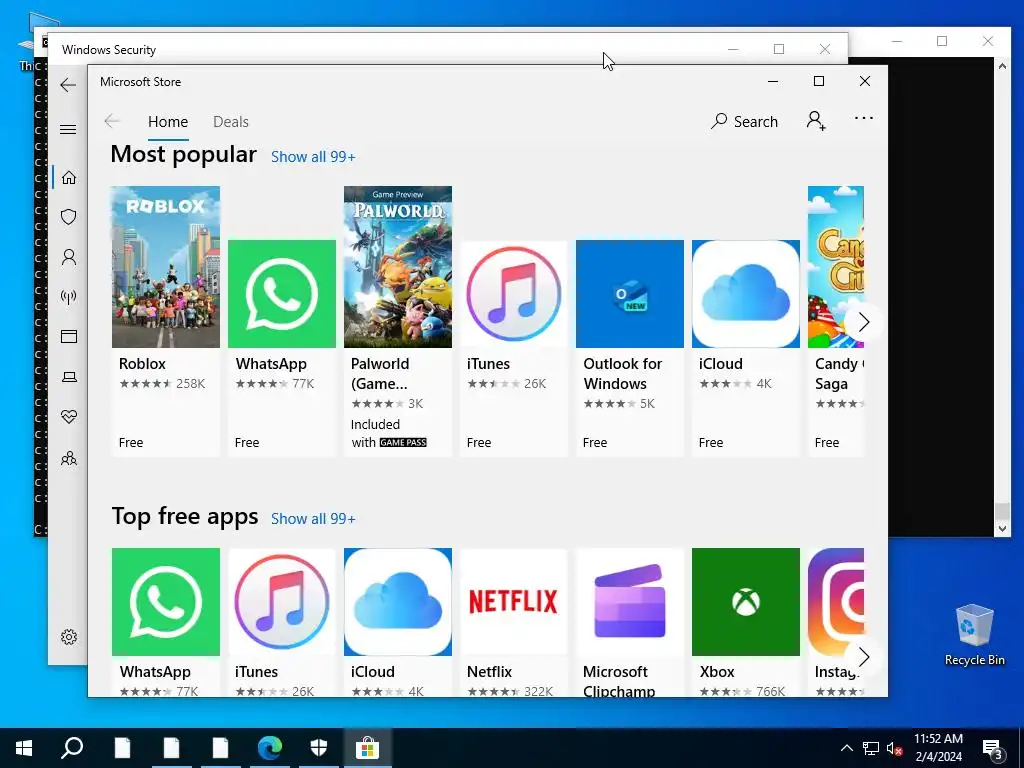Image resolution: width=1024 pixels, height=768 pixels.
Task: Open Show all 99+ for Top free apps
Action: tap(313, 519)
